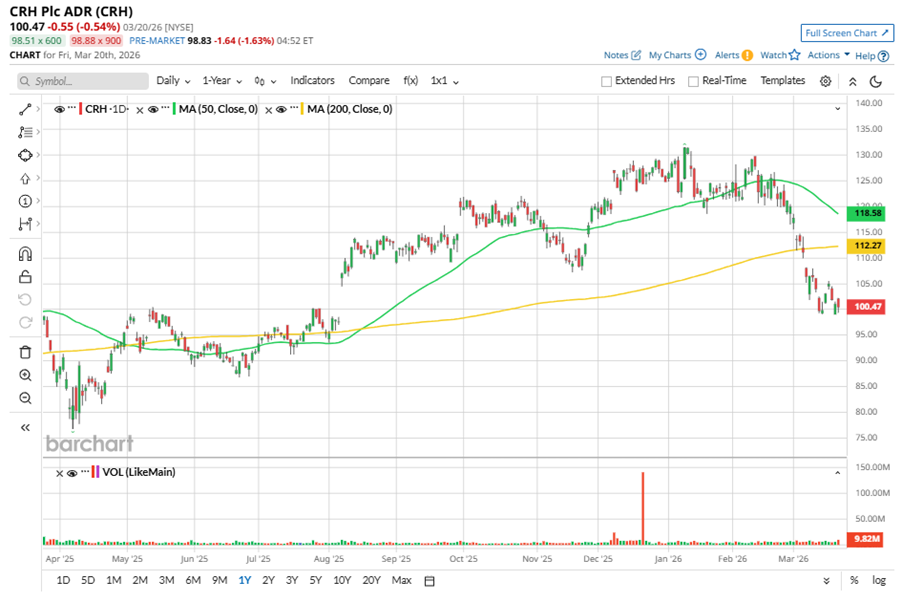Image resolution: width=902 pixels, height=602 pixels.
Task: Select the shapes drawing tool
Action: click(x=25, y=155)
